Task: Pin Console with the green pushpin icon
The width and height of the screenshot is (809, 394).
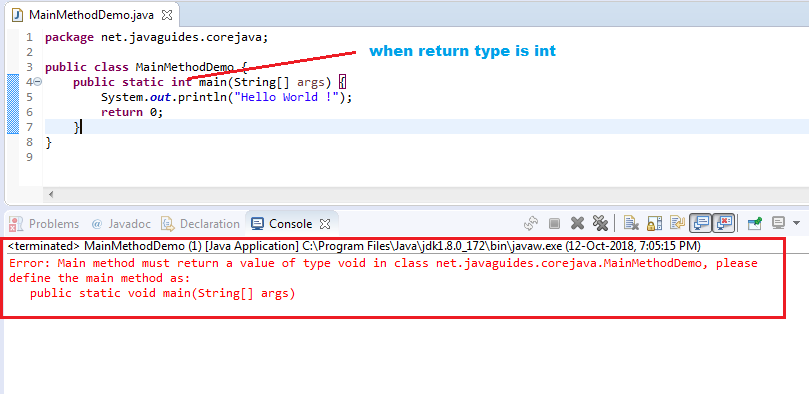Action: point(755,223)
